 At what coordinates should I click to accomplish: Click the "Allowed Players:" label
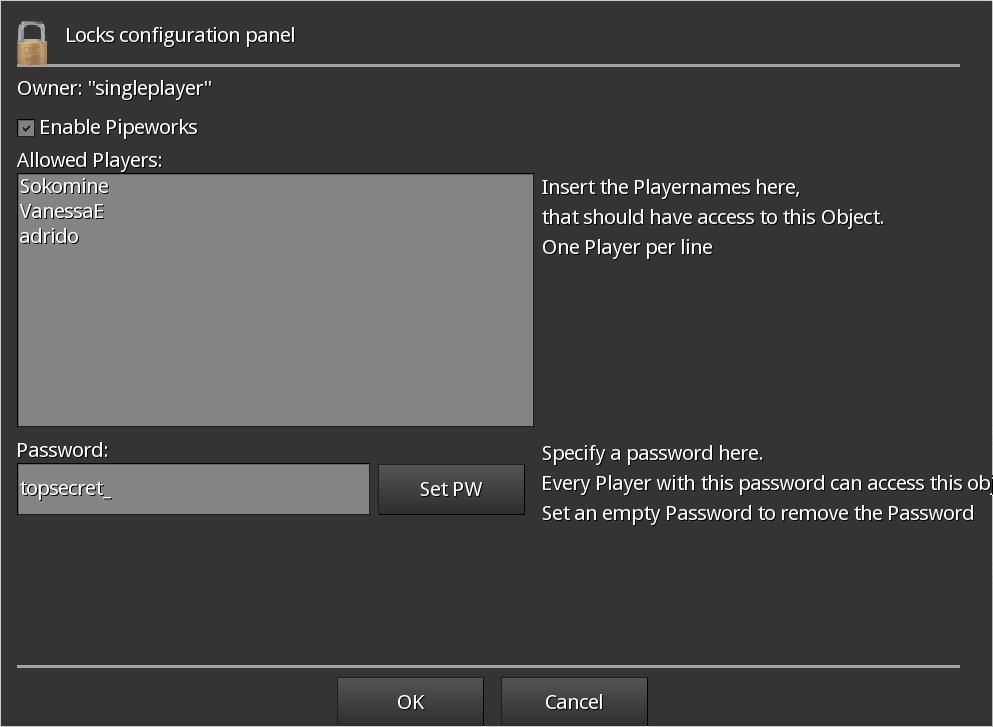pyautogui.click(x=90, y=160)
